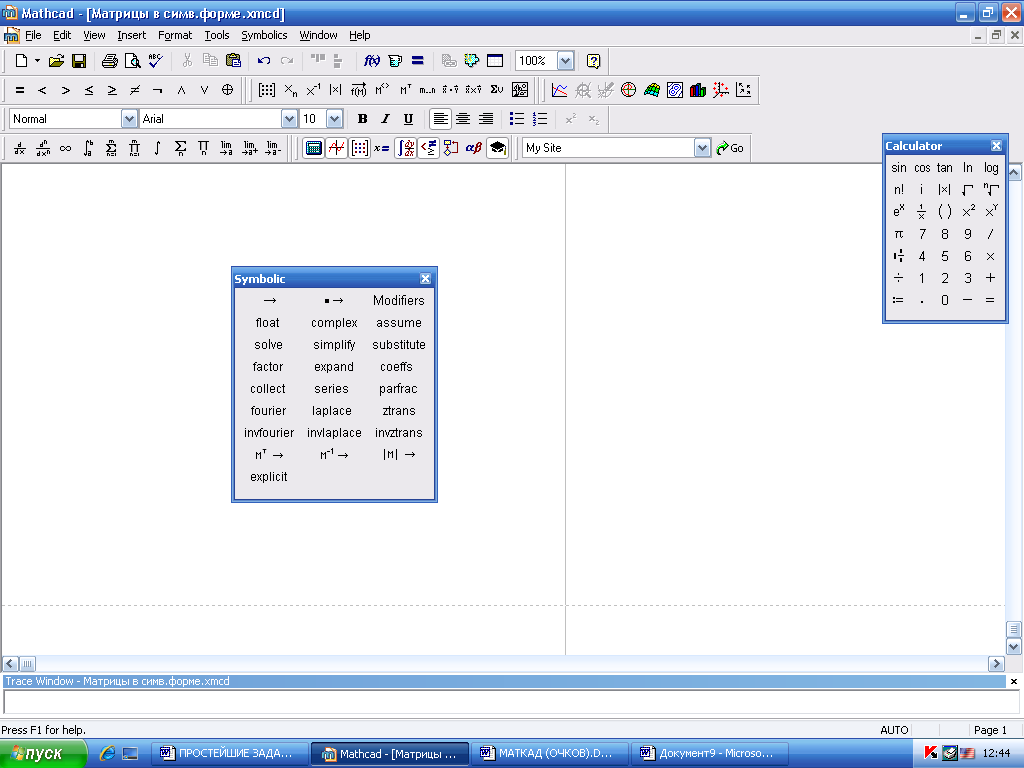Click the laplace keyword in Symbolic palette
The image size is (1024, 768).
pyautogui.click(x=332, y=411)
